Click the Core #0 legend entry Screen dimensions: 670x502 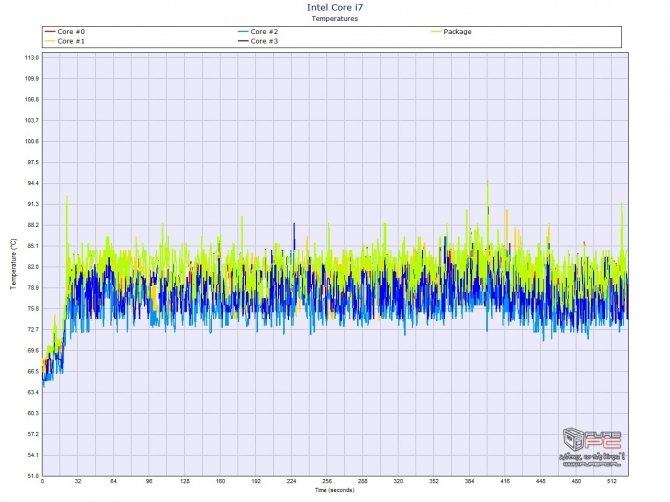[x=65, y=32]
